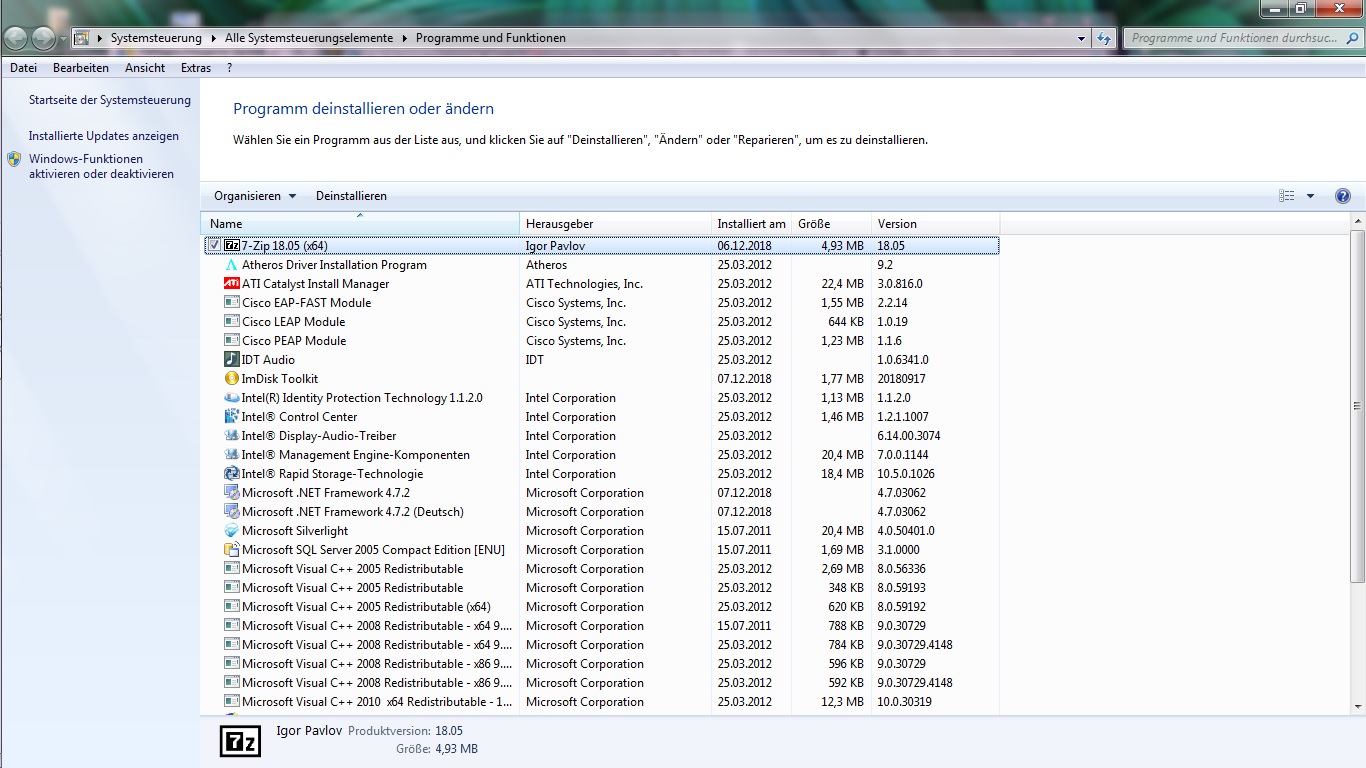This screenshot has width=1366, height=768.
Task: Sort by the Herausgeber column header
Action: (616, 224)
